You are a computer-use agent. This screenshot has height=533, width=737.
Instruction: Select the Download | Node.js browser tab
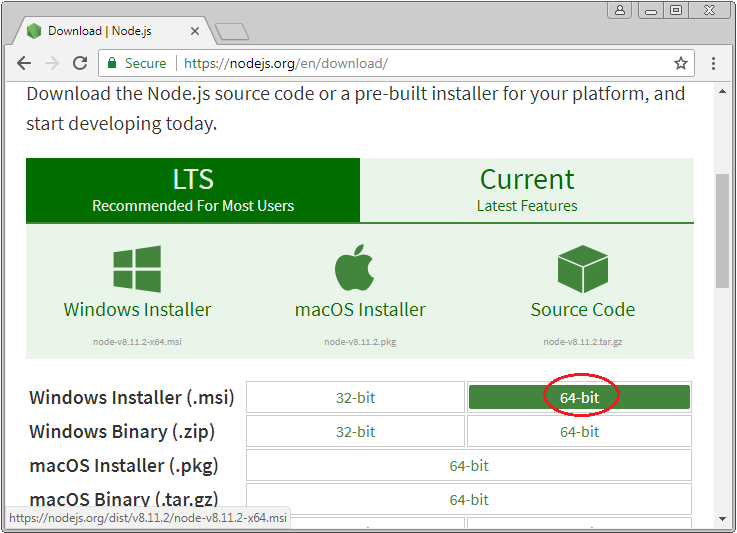click(115, 31)
